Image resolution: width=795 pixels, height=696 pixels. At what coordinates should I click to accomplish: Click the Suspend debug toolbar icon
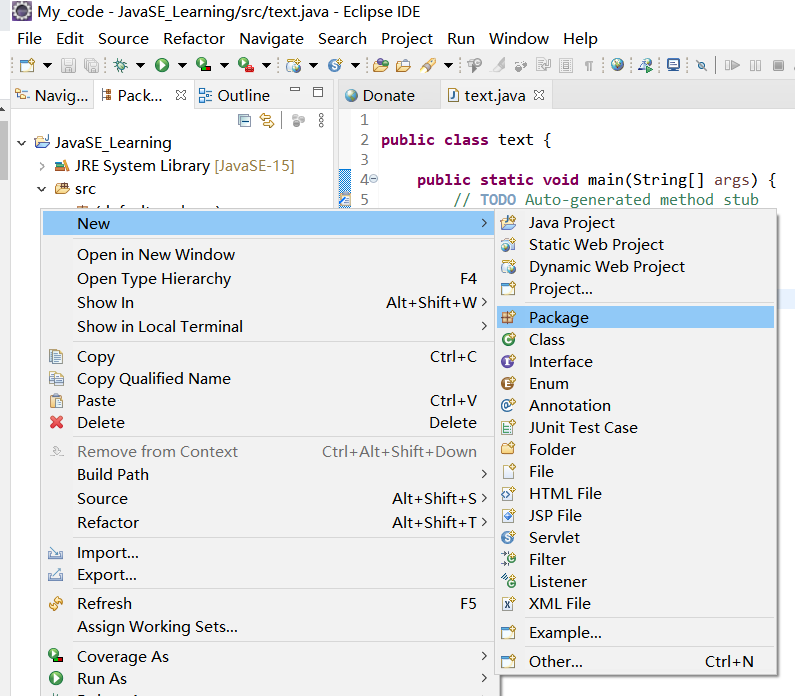point(755,65)
